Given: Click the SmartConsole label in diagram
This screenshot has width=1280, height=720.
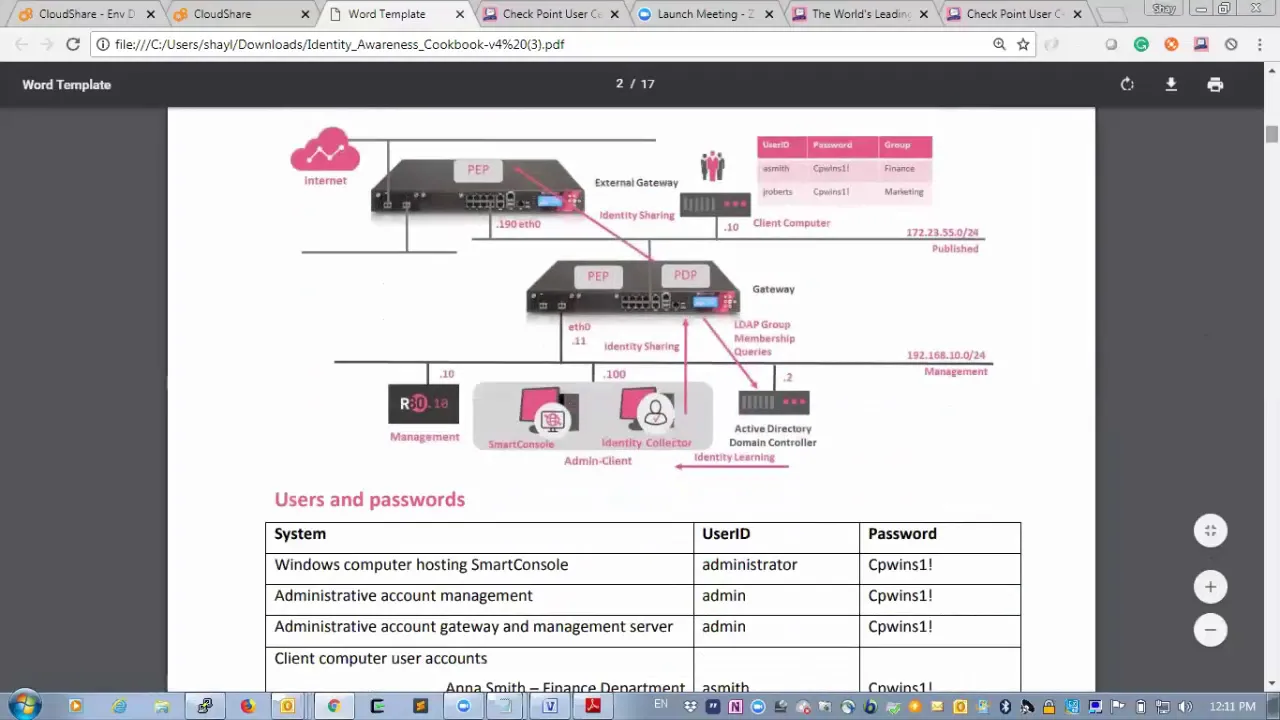Looking at the screenshot, I should tap(521, 444).
